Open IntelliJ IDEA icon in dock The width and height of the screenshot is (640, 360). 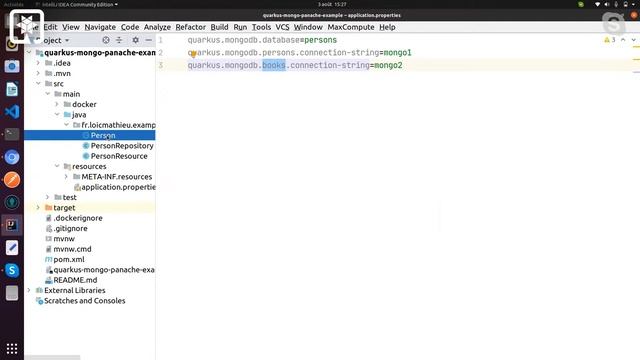coord(12,225)
